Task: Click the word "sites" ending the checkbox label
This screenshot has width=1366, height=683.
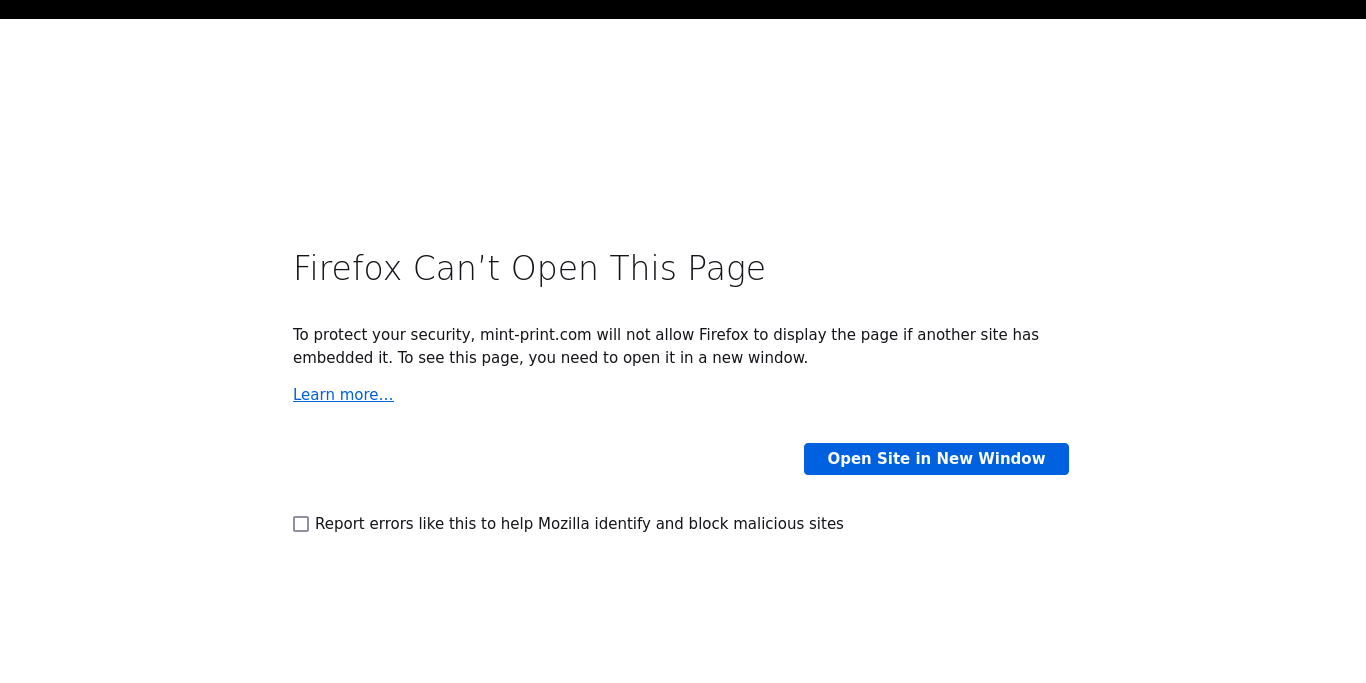Action: click(825, 524)
